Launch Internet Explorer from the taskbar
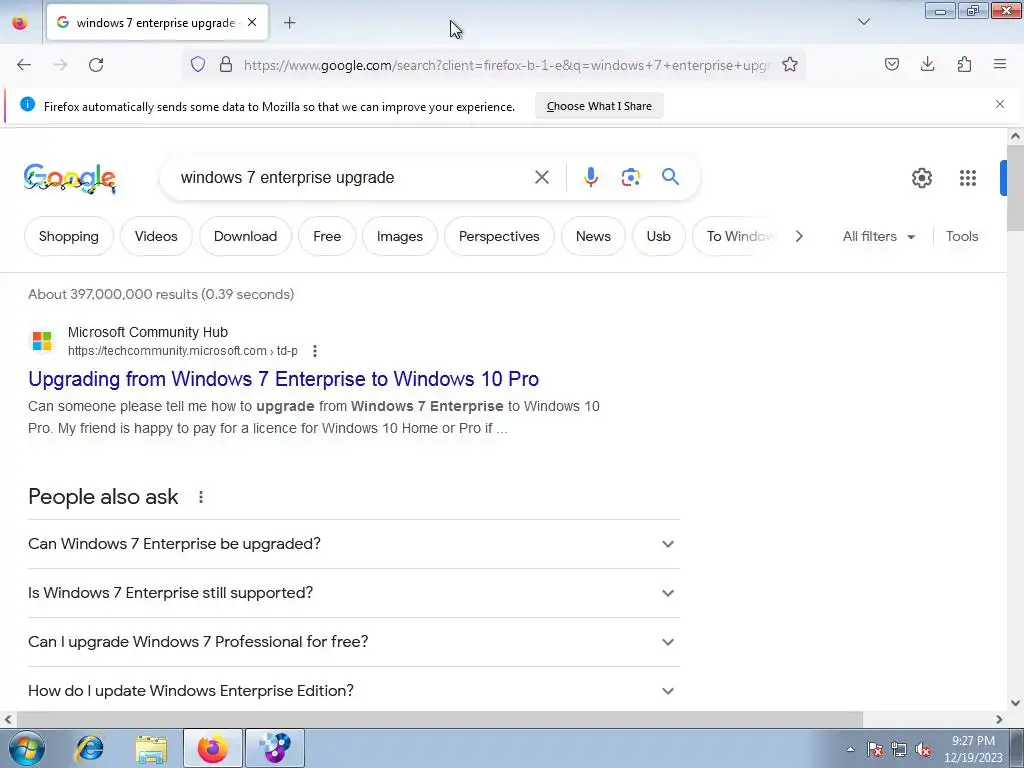 tap(89, 748)
